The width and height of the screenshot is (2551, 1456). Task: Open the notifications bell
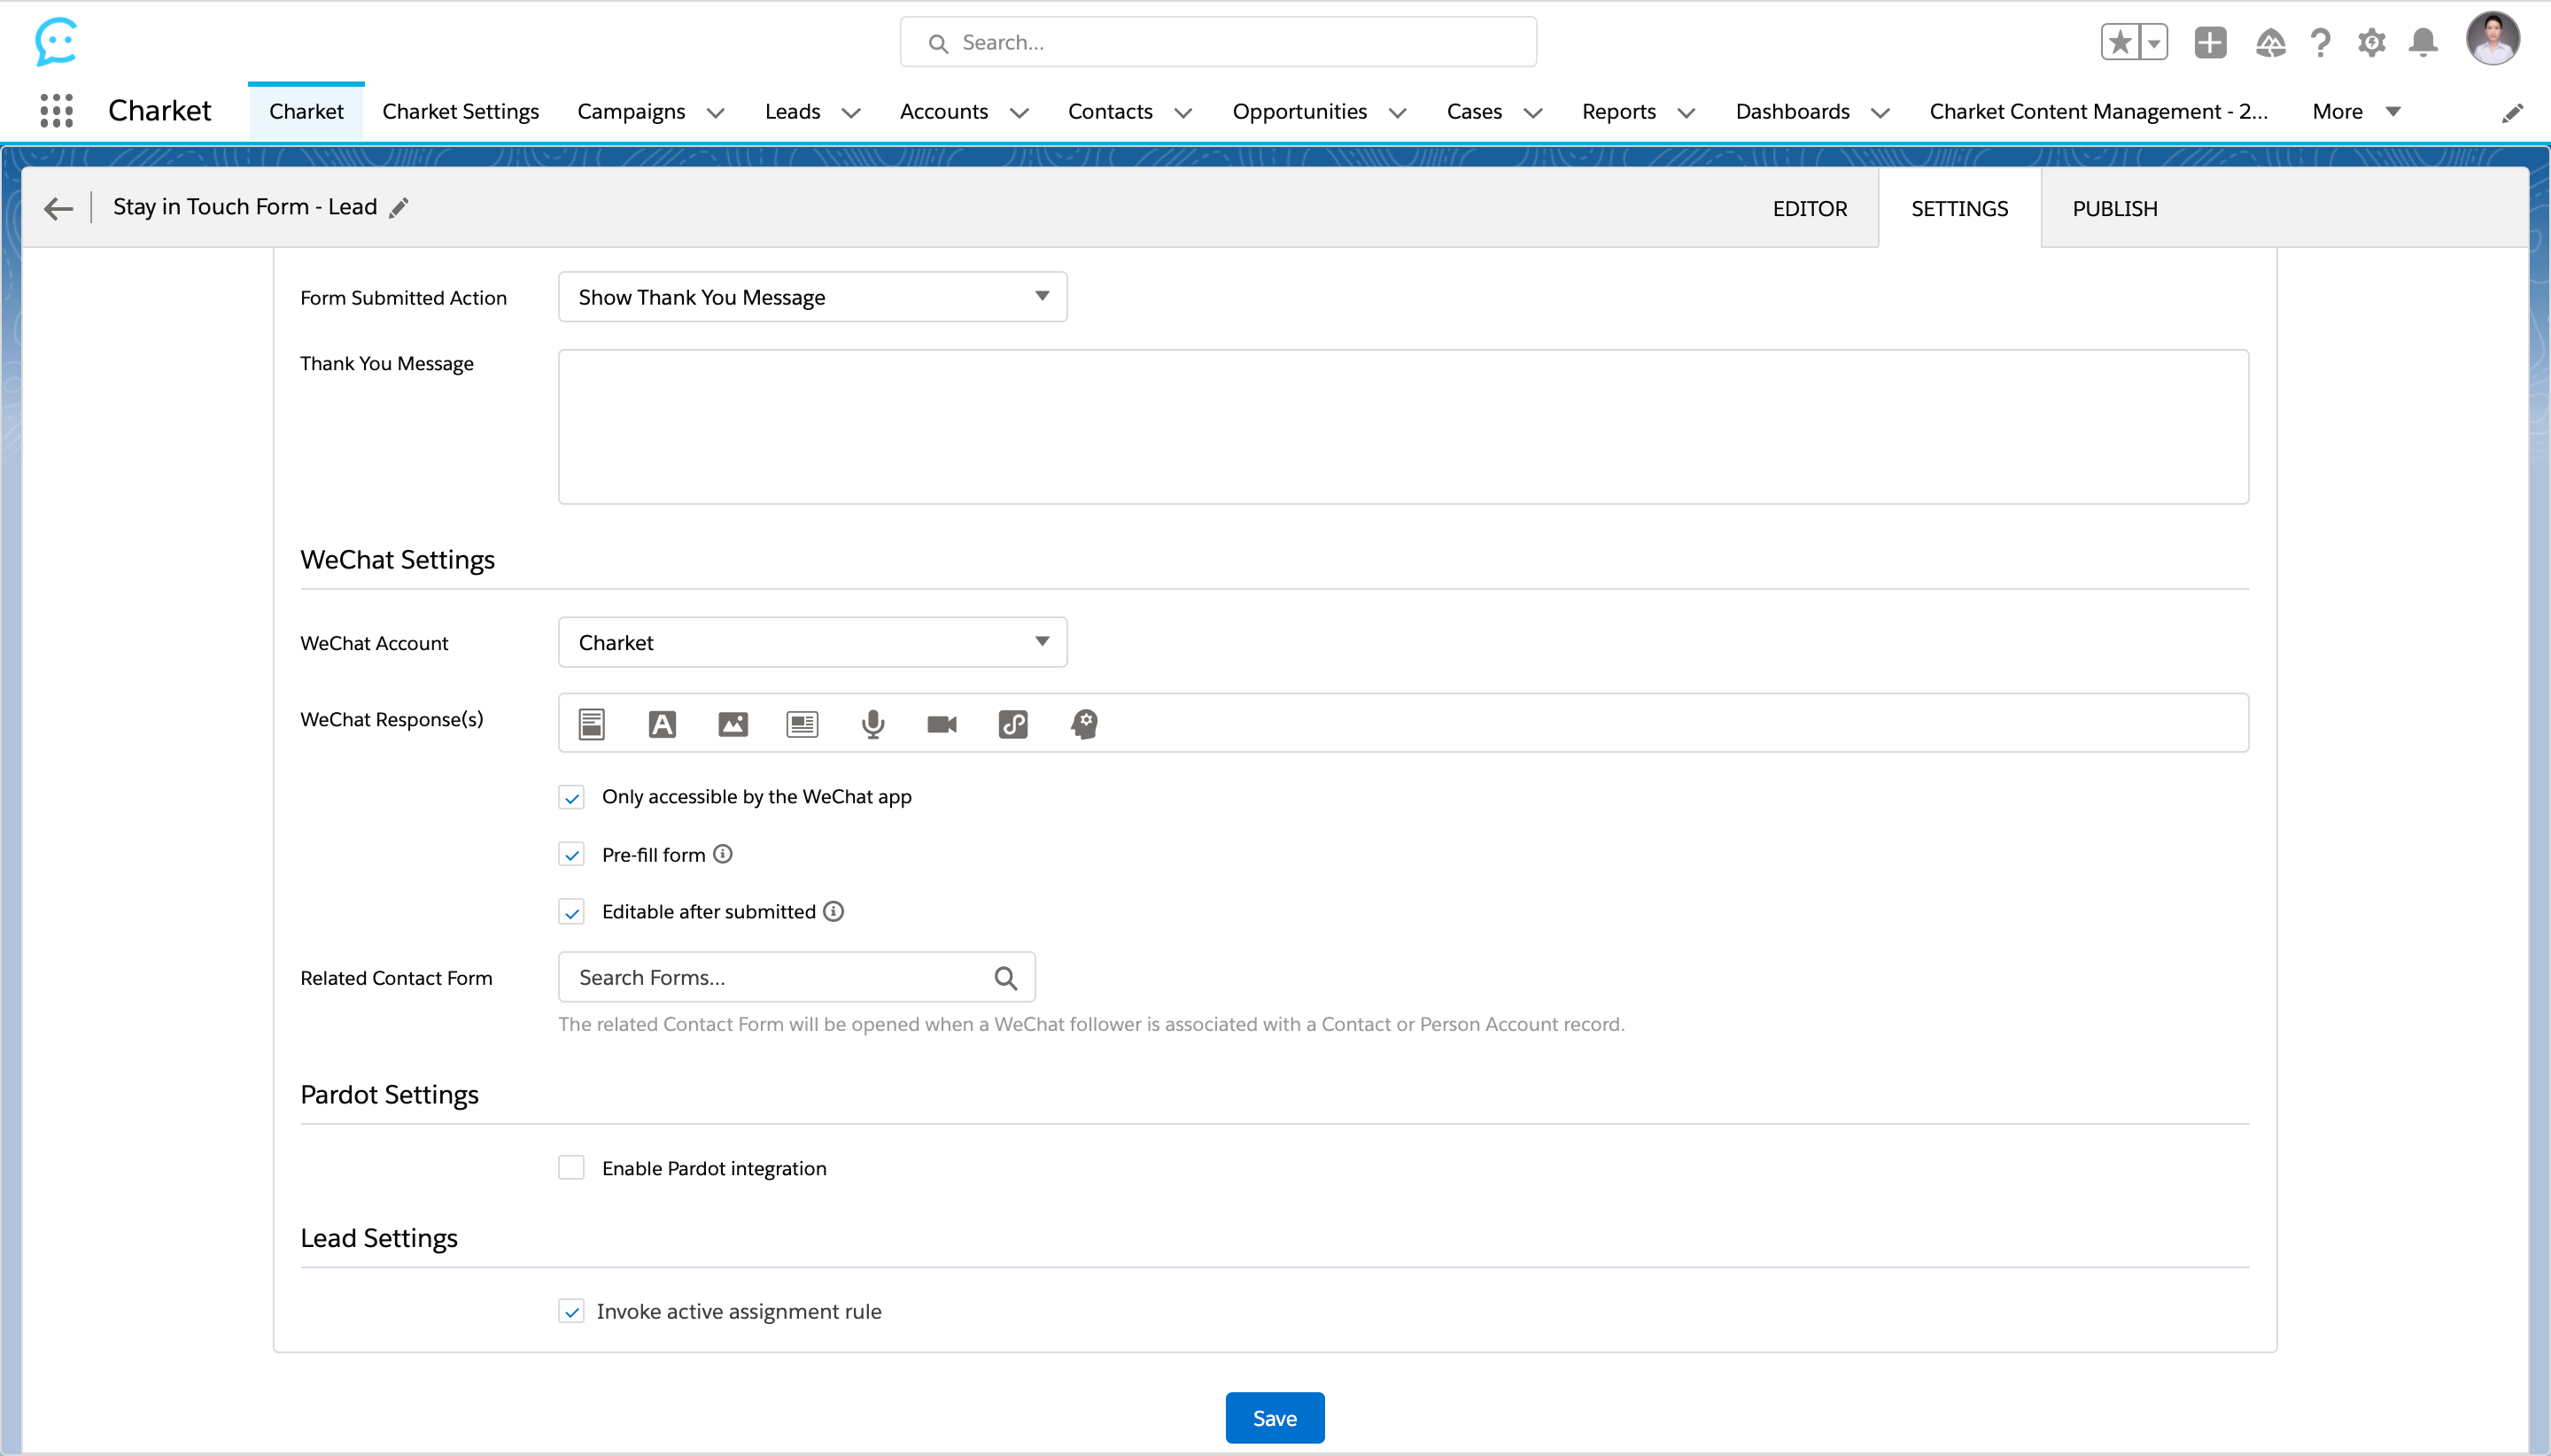(x=2422, y=43)
